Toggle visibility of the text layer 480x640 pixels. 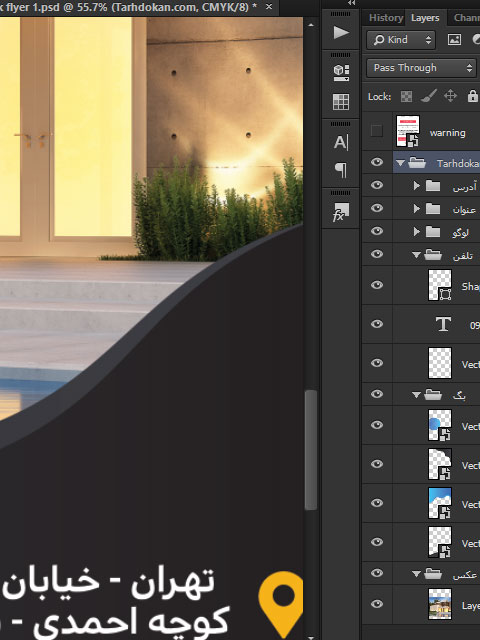(377, 324)
